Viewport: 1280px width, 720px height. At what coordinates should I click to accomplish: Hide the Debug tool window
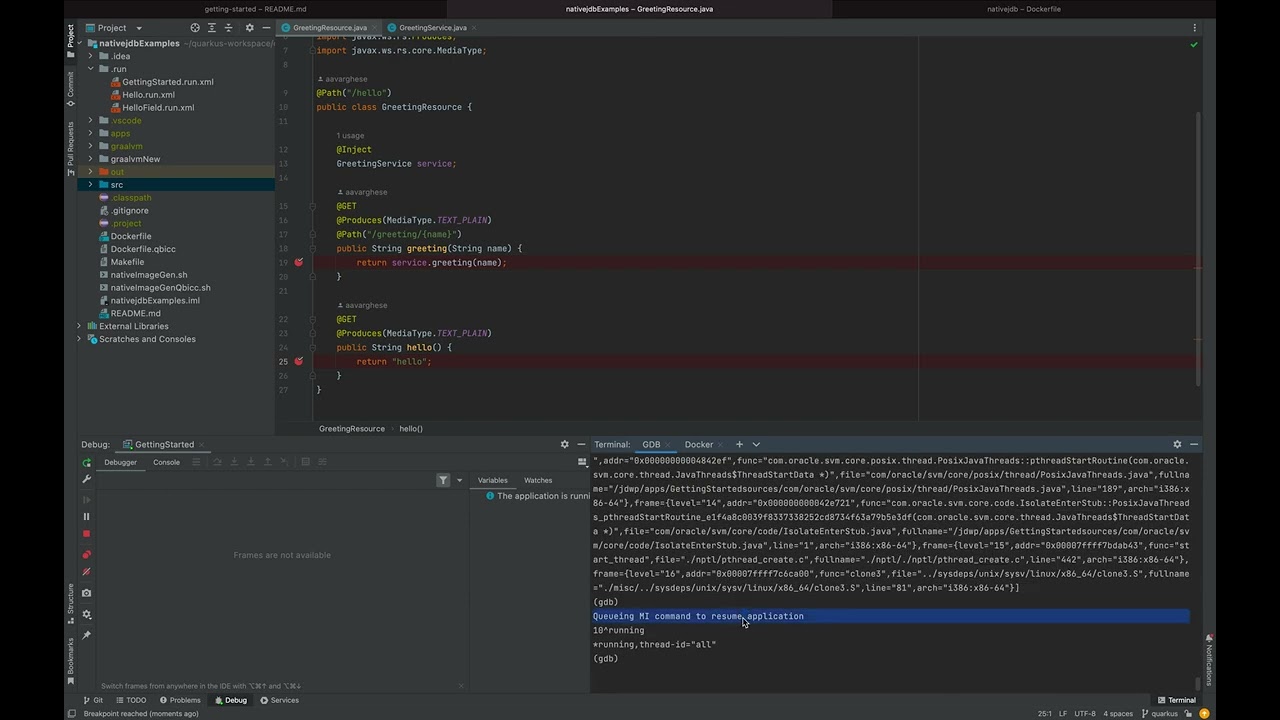tap(581, 444)
